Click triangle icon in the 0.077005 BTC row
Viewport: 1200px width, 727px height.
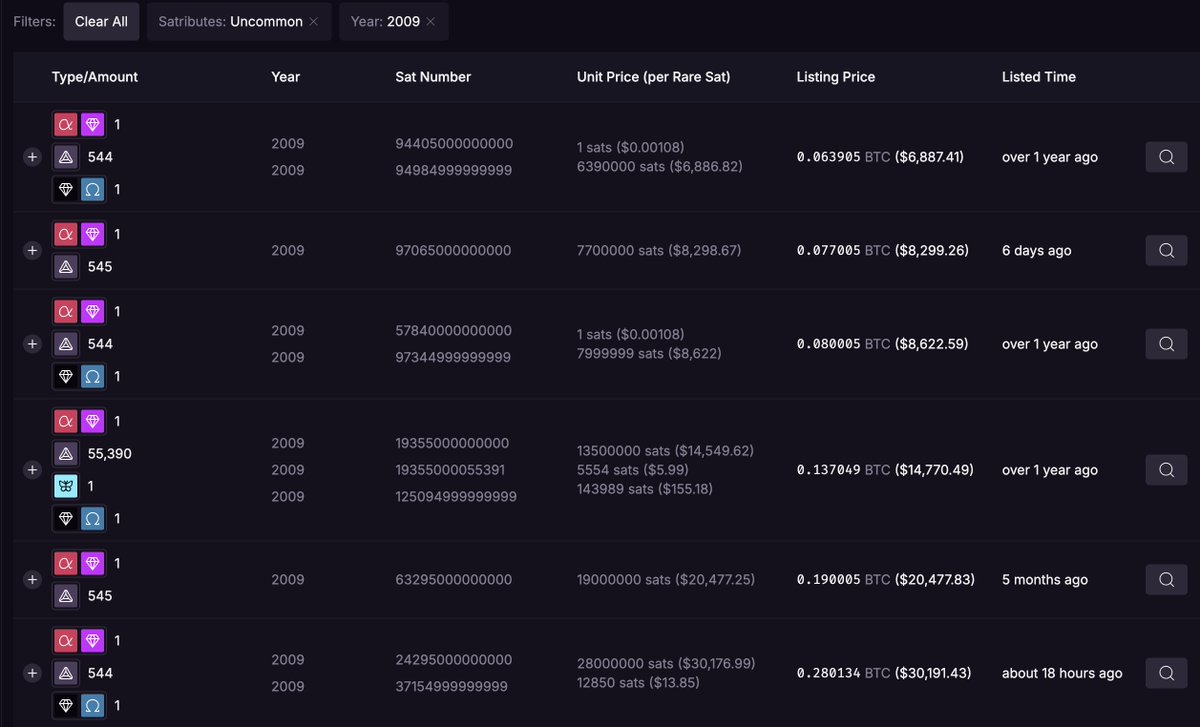tap(66, 267)
